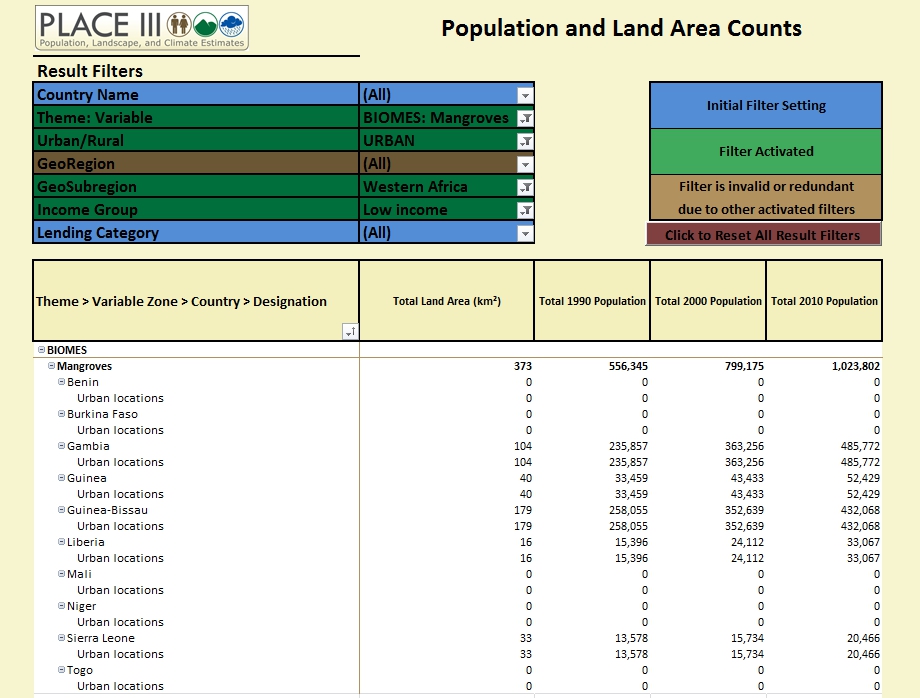Click the funnel icon on GeoSubregion filter

(524, 186)
